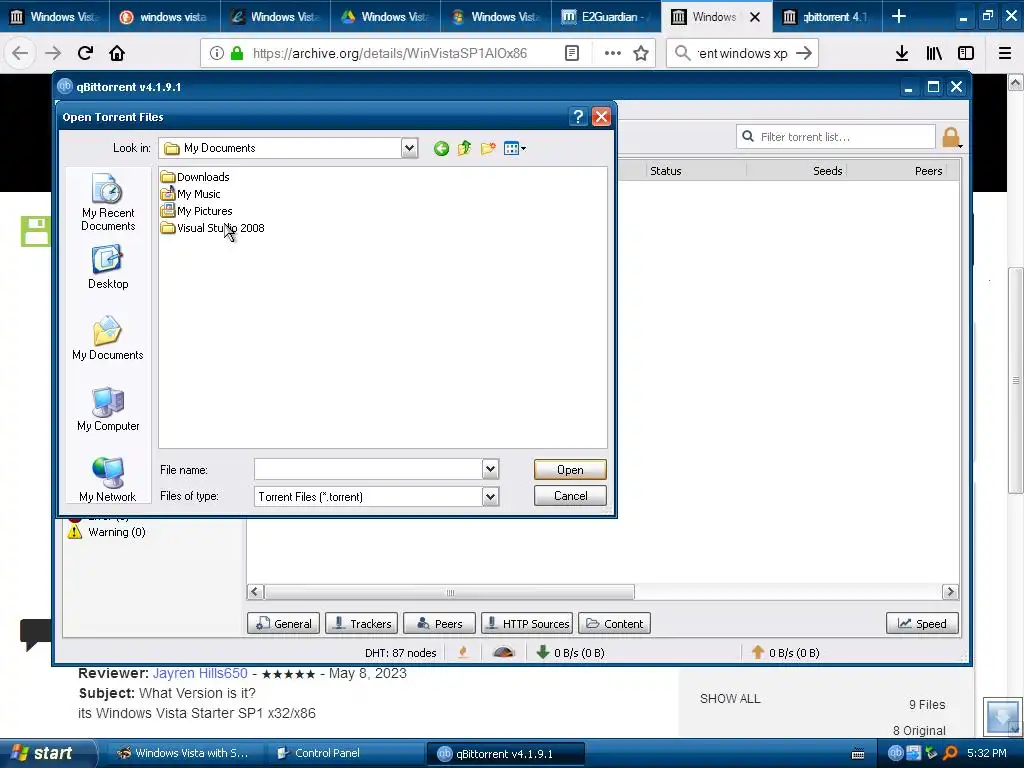
Task: Click the dialog help question mark button
Action: (578, 116)
